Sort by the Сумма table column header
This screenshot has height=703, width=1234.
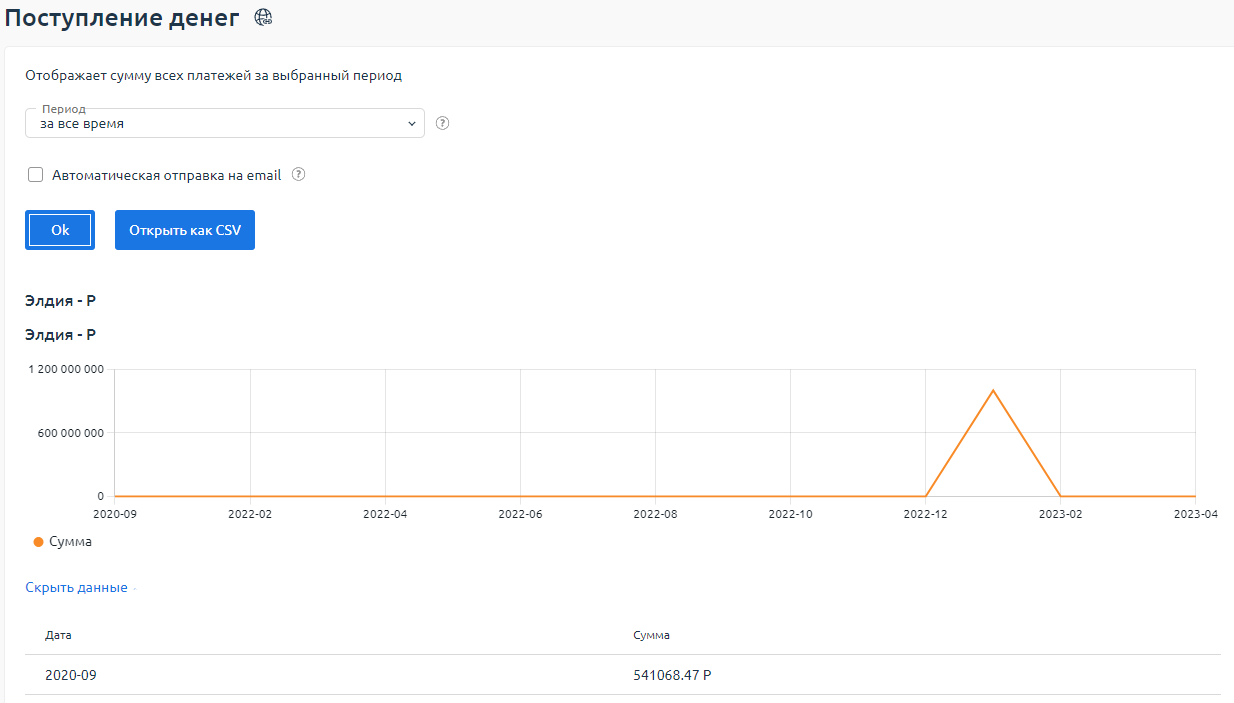pos(651,635)
